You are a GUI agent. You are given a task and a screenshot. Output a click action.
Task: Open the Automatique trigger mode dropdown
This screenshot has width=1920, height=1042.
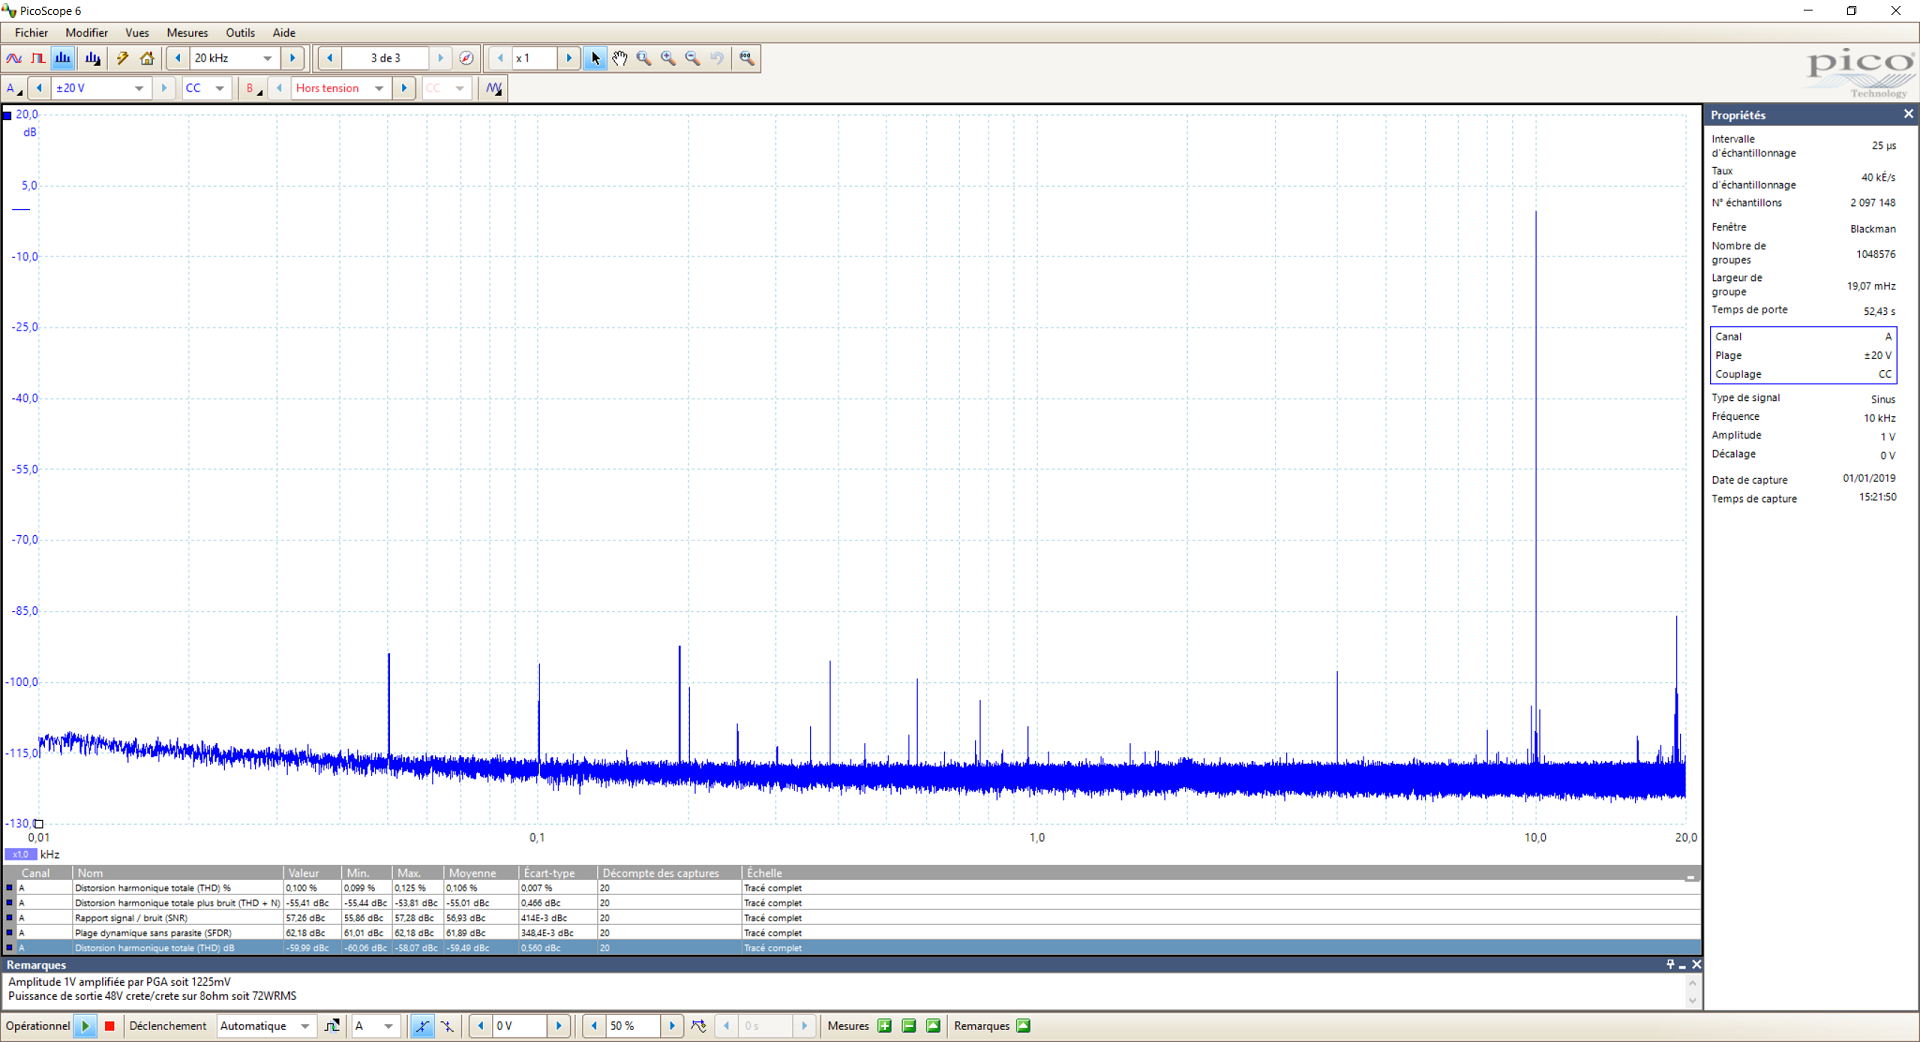pyautogui.click(x=305, y=1026)
